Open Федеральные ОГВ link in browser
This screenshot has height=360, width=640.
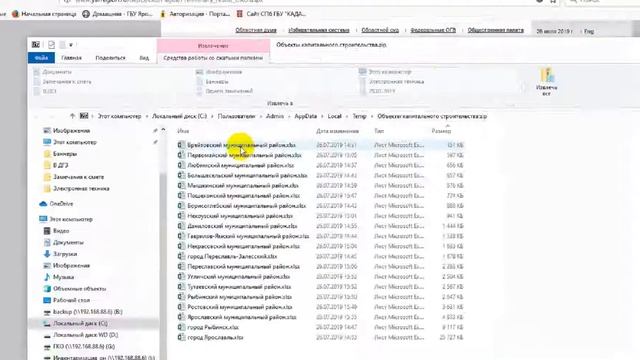tap(433, 30)
